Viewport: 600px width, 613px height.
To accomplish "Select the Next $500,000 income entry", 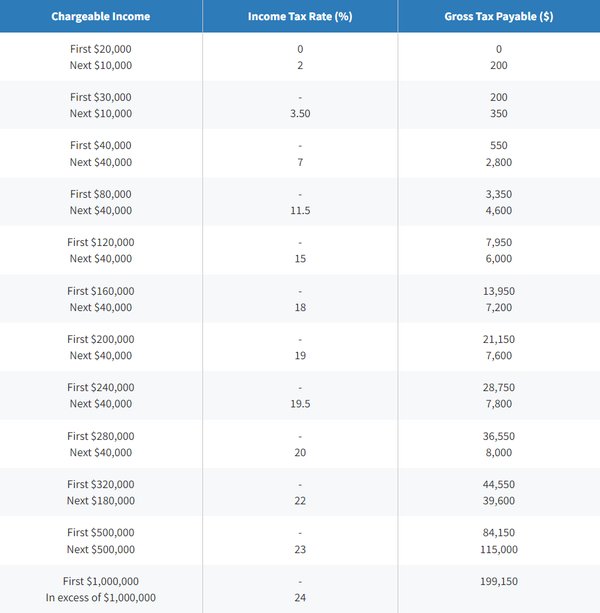I will pyautogui.click(x=101, y=549).
